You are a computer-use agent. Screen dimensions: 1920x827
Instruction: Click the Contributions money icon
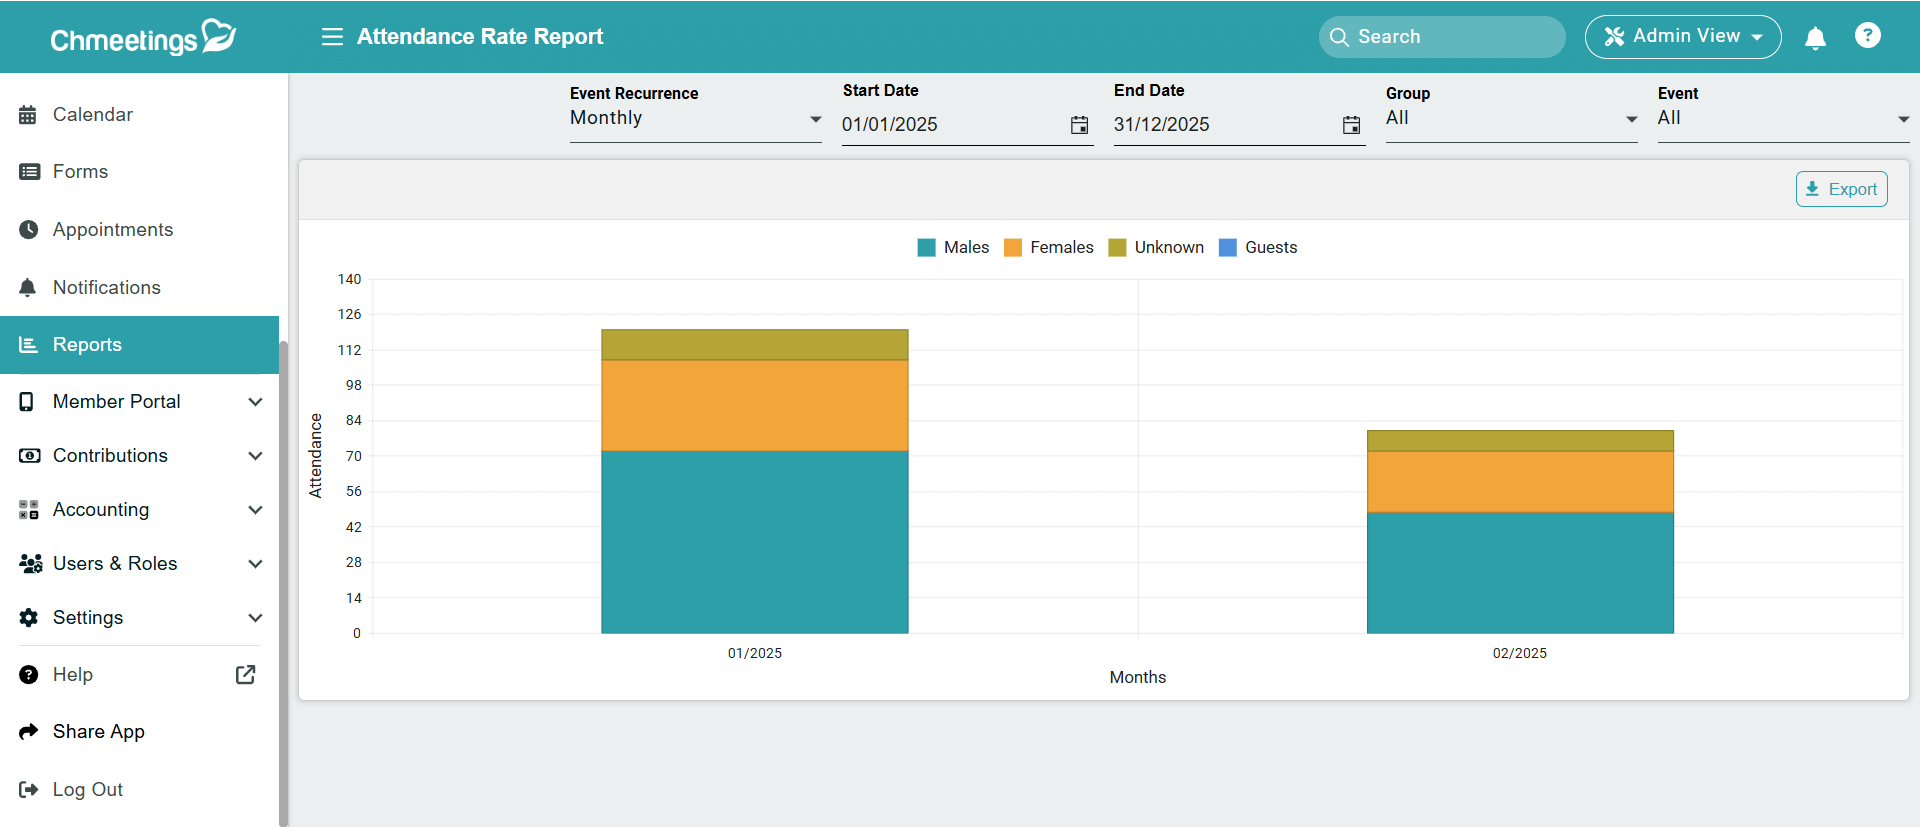[30, 456]
